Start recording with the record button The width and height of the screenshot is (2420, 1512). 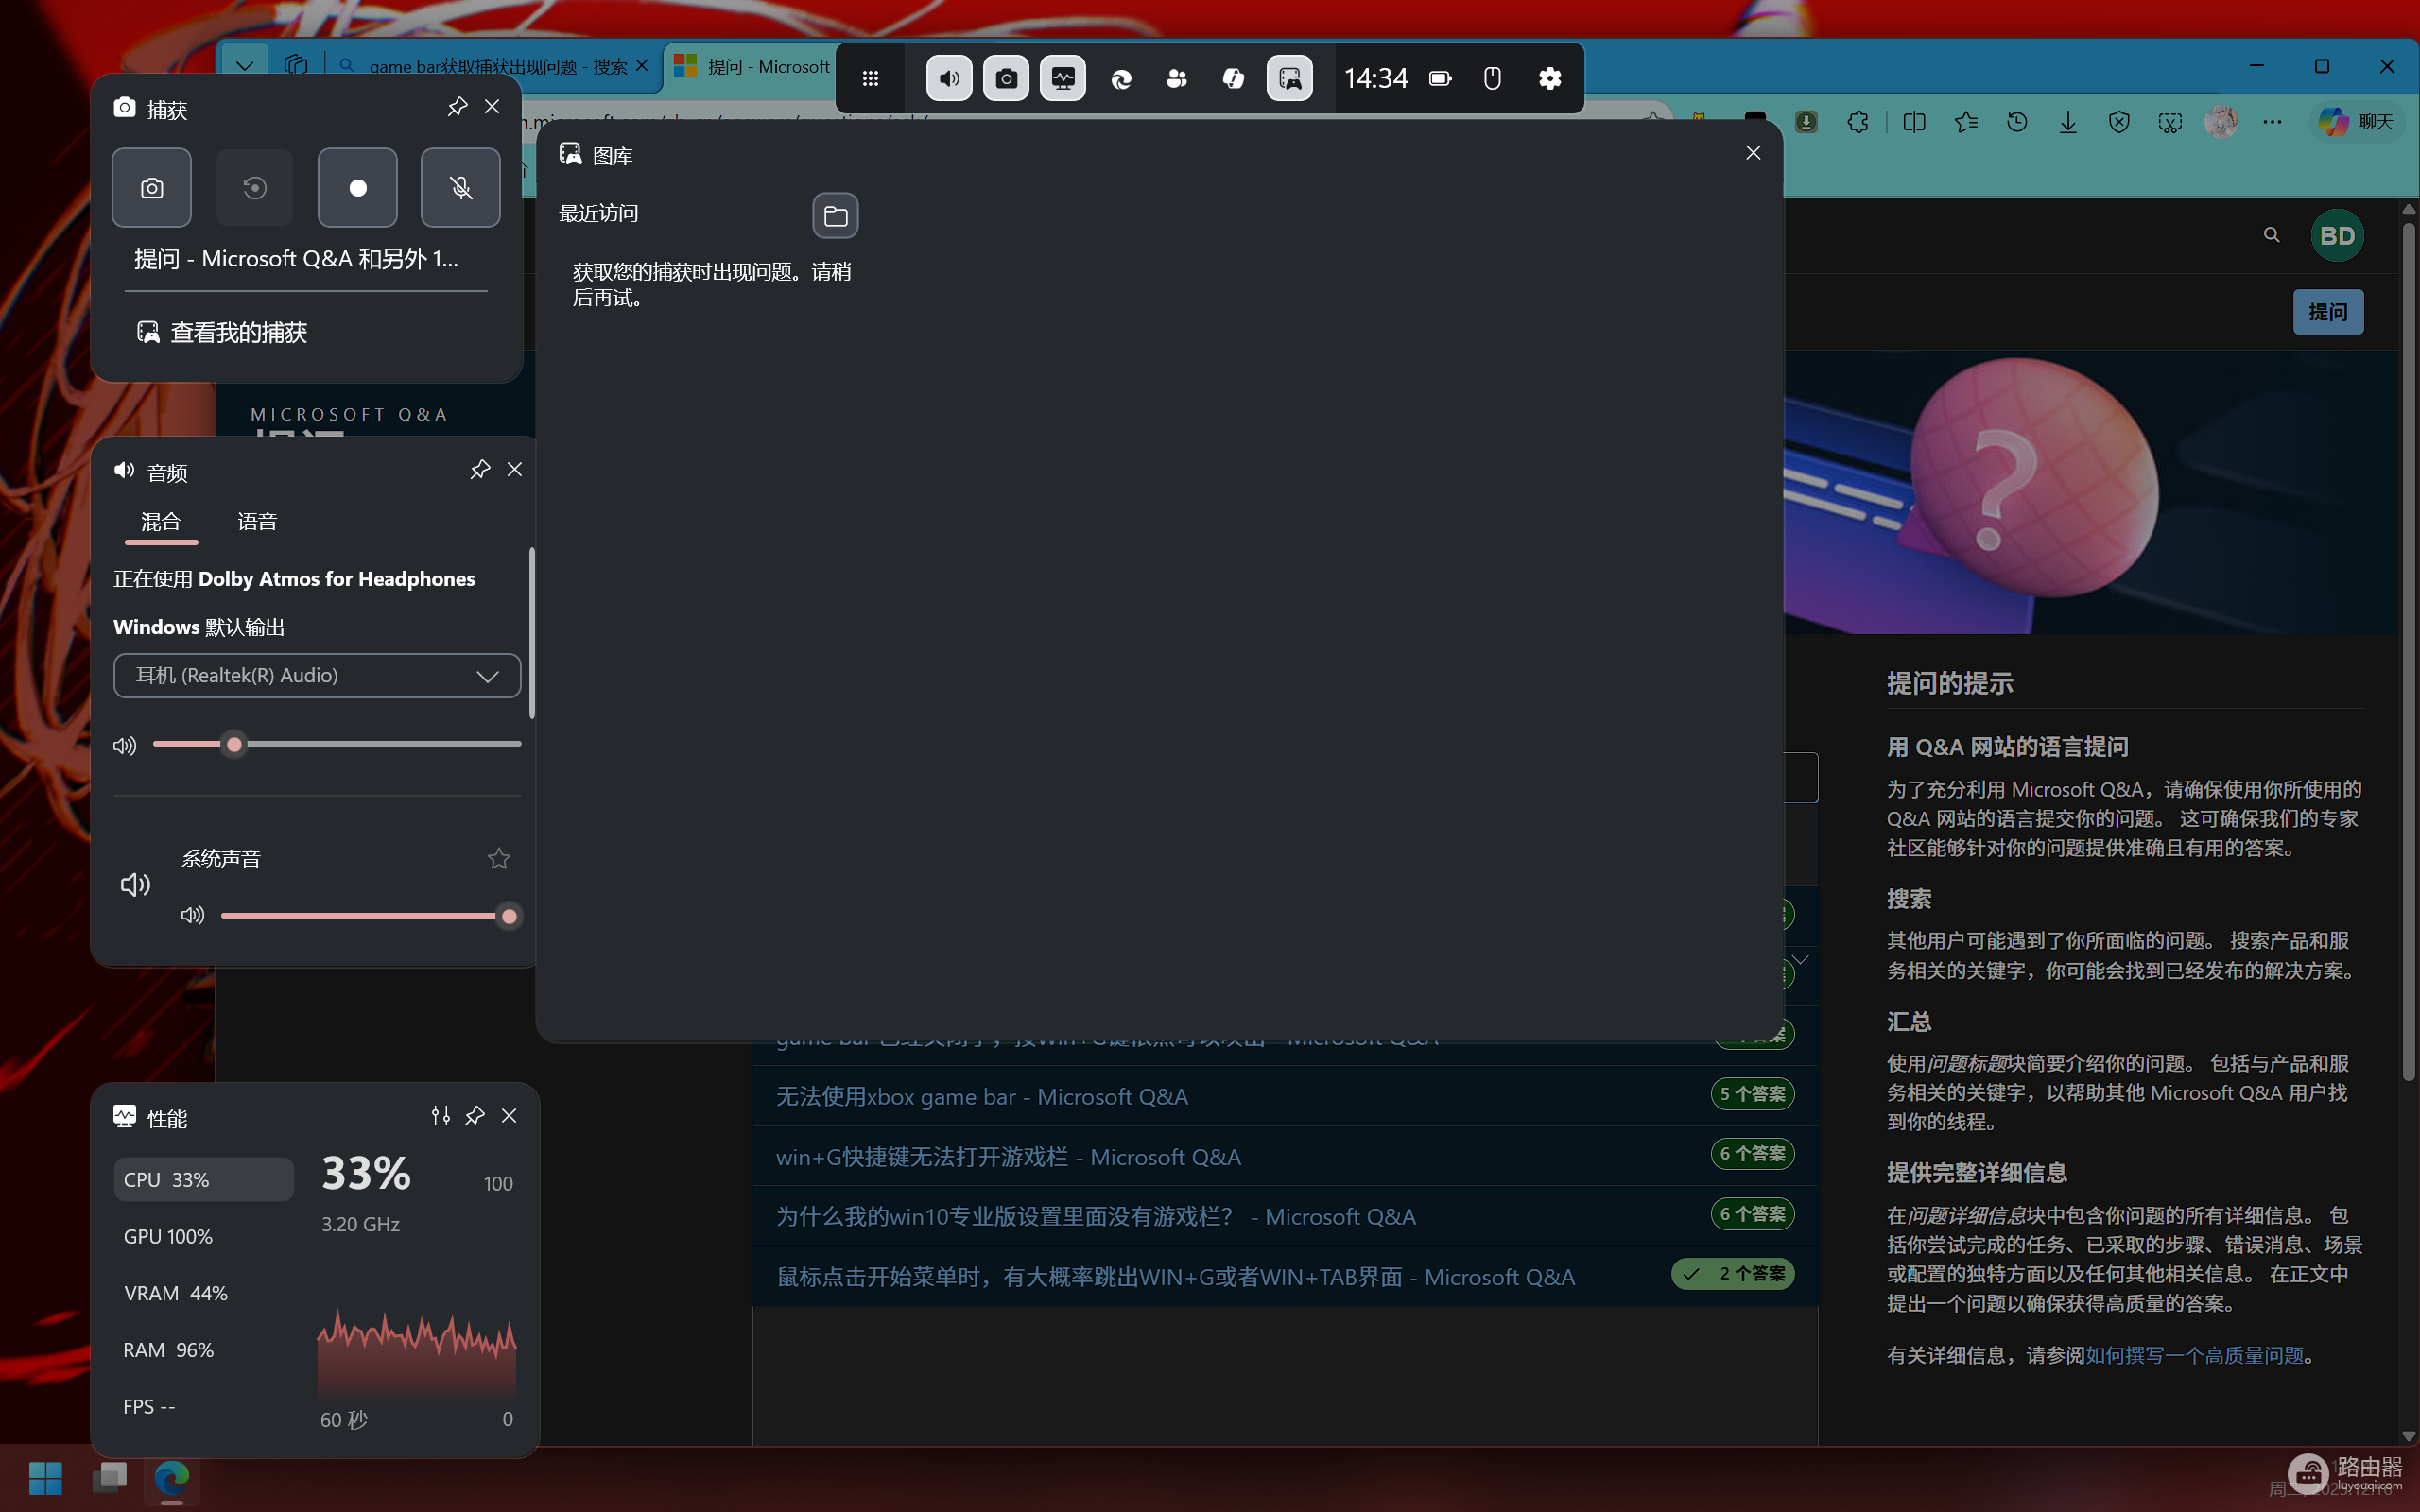[x=357, y=188]
